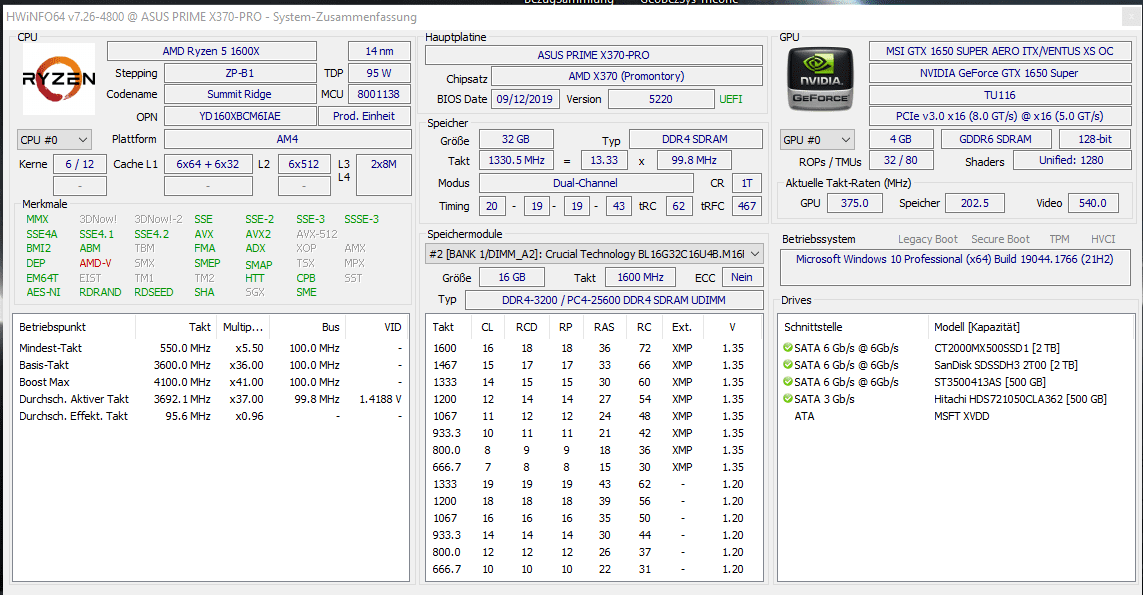Click the RCD column header
Viewport: 1143px width, 595px height.
pos(526,327)
